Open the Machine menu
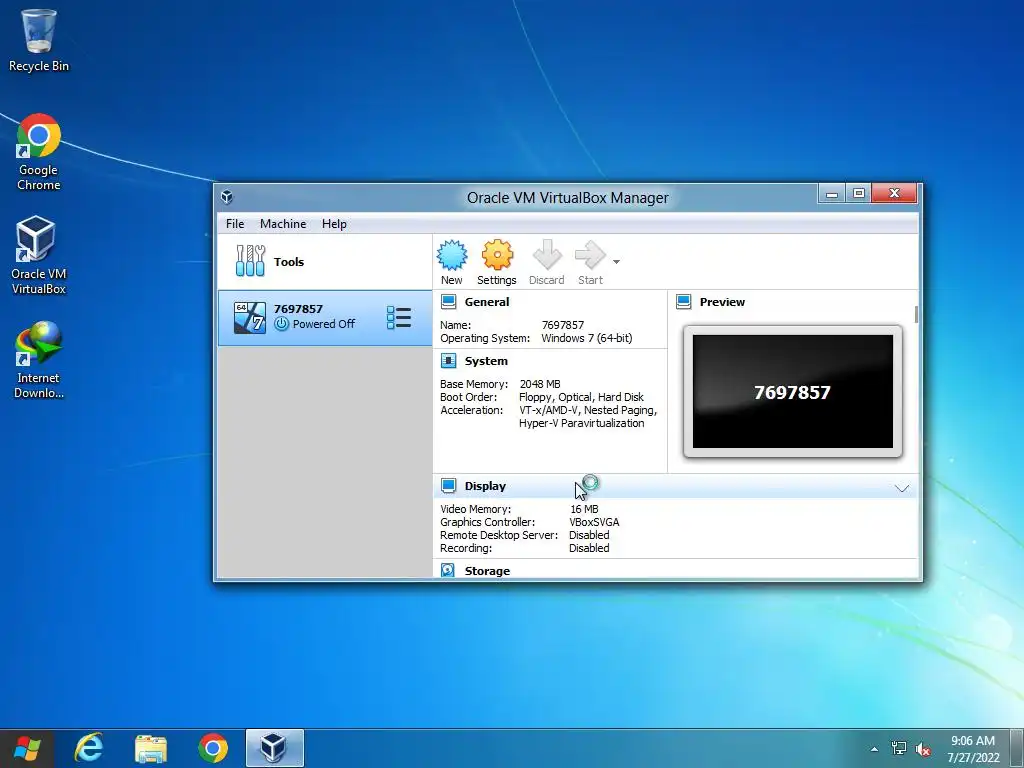 (283, 223)
